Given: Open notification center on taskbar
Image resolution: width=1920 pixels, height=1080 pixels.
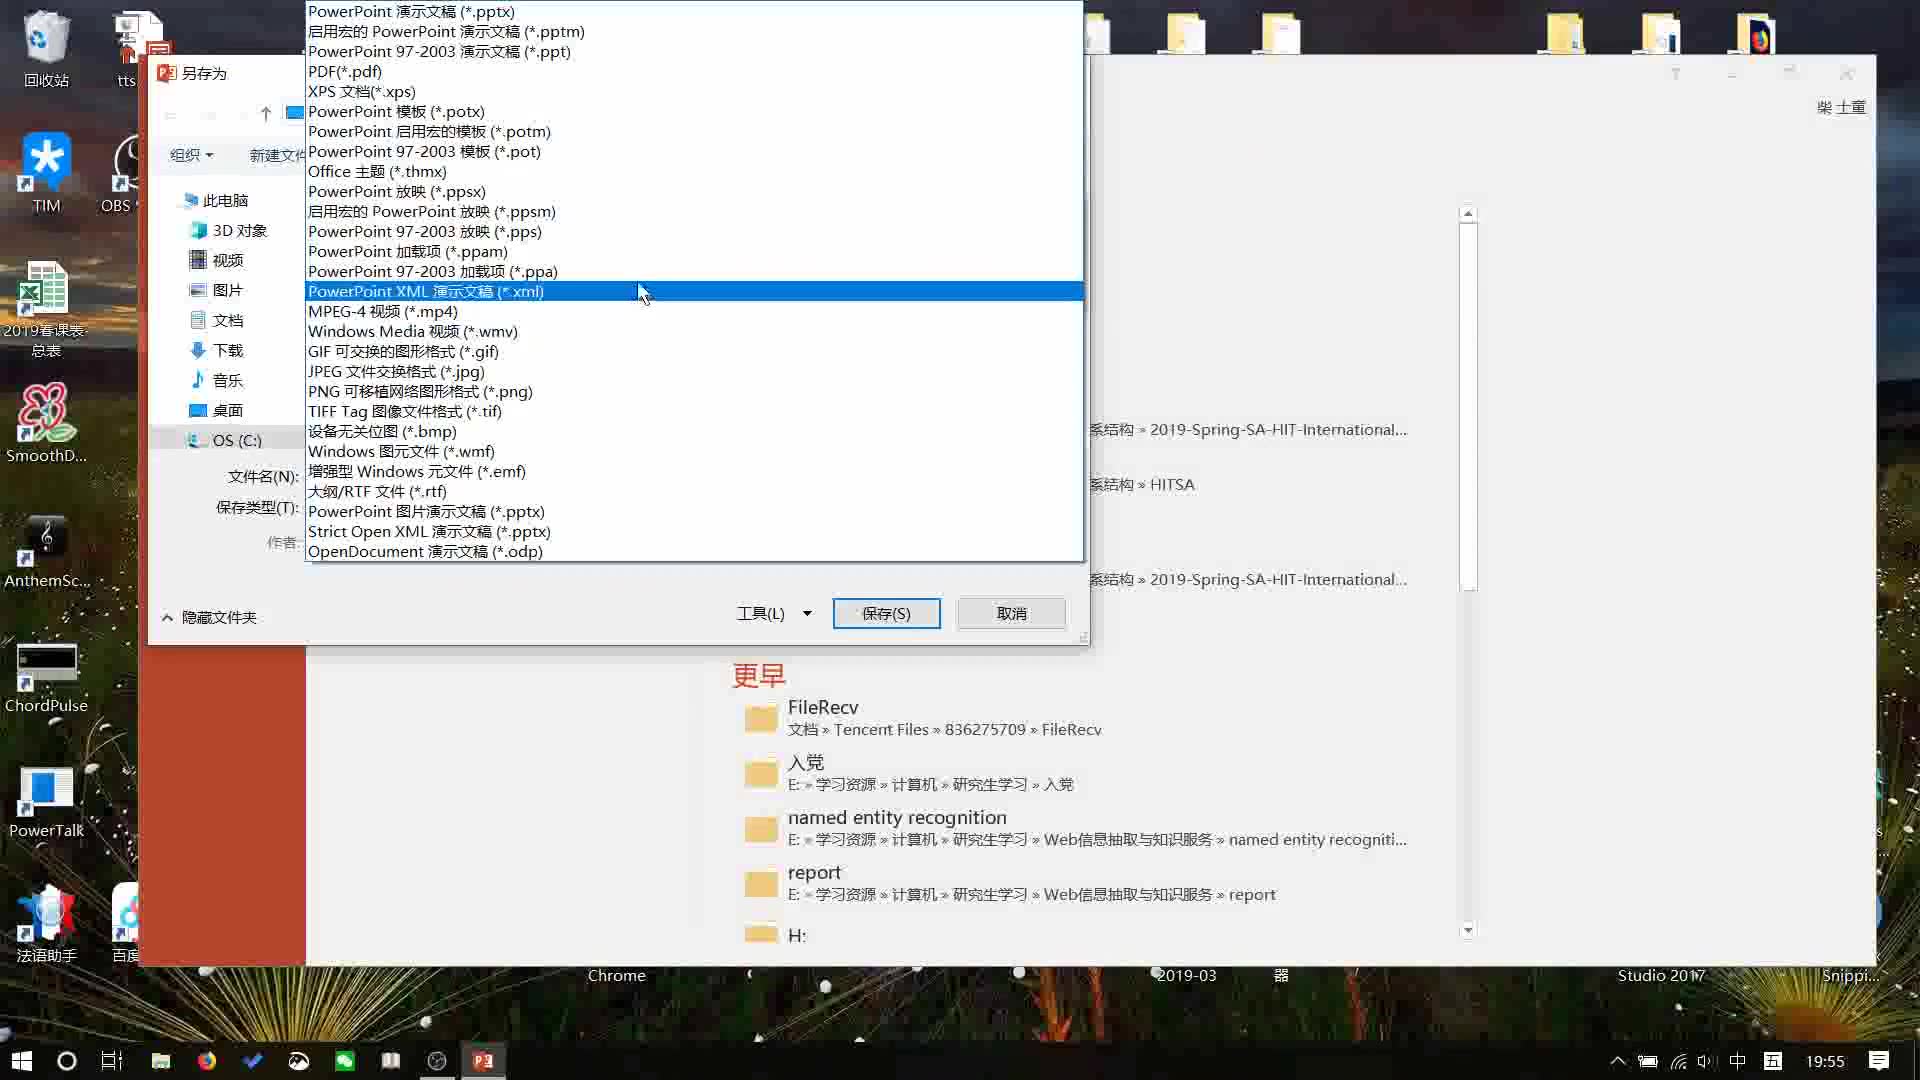Looking at the screenshot, I should 1879,1061.
